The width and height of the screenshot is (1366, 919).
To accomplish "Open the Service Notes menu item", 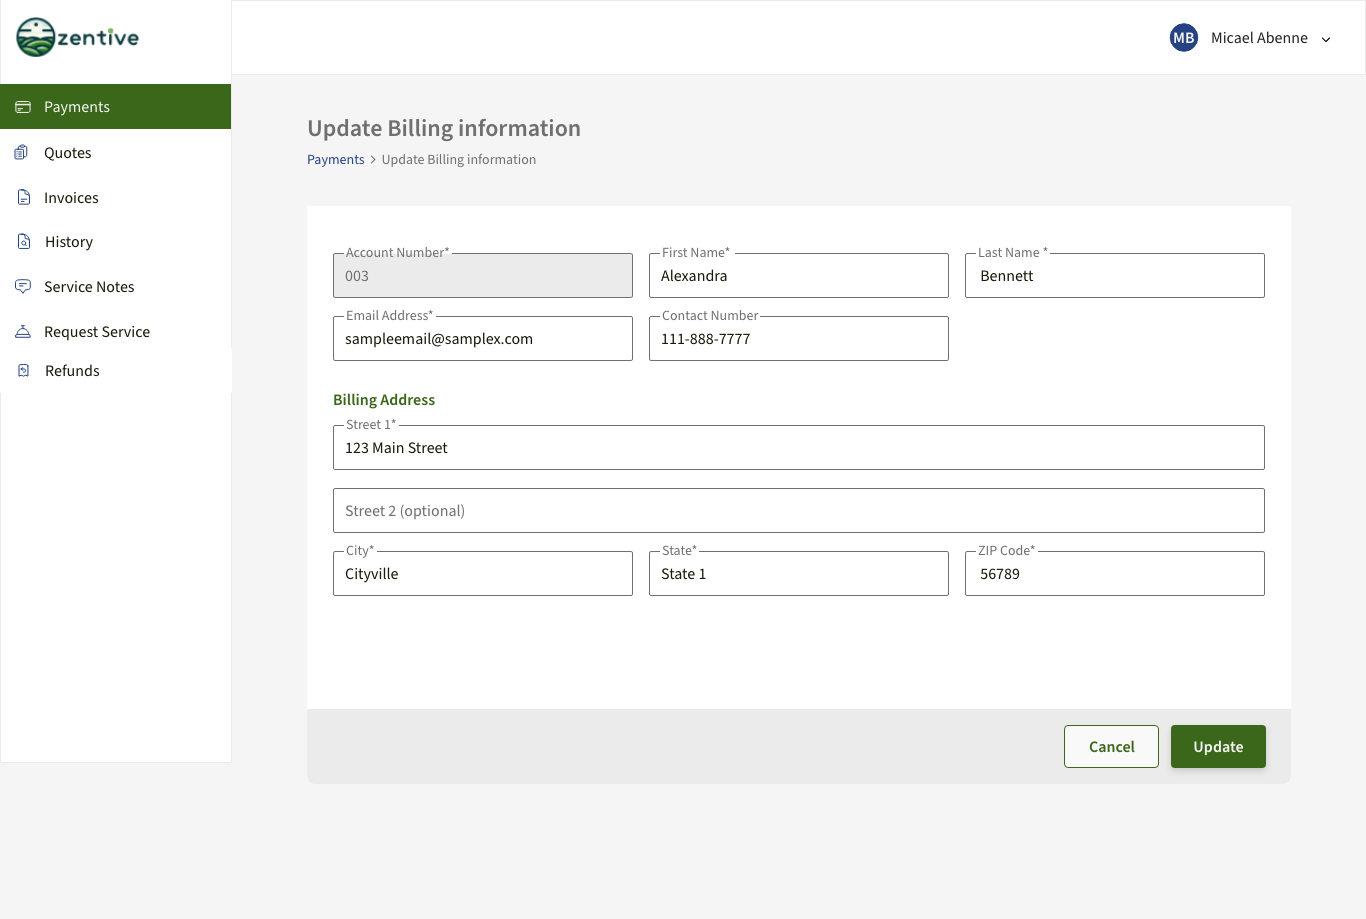I will 89,287.
